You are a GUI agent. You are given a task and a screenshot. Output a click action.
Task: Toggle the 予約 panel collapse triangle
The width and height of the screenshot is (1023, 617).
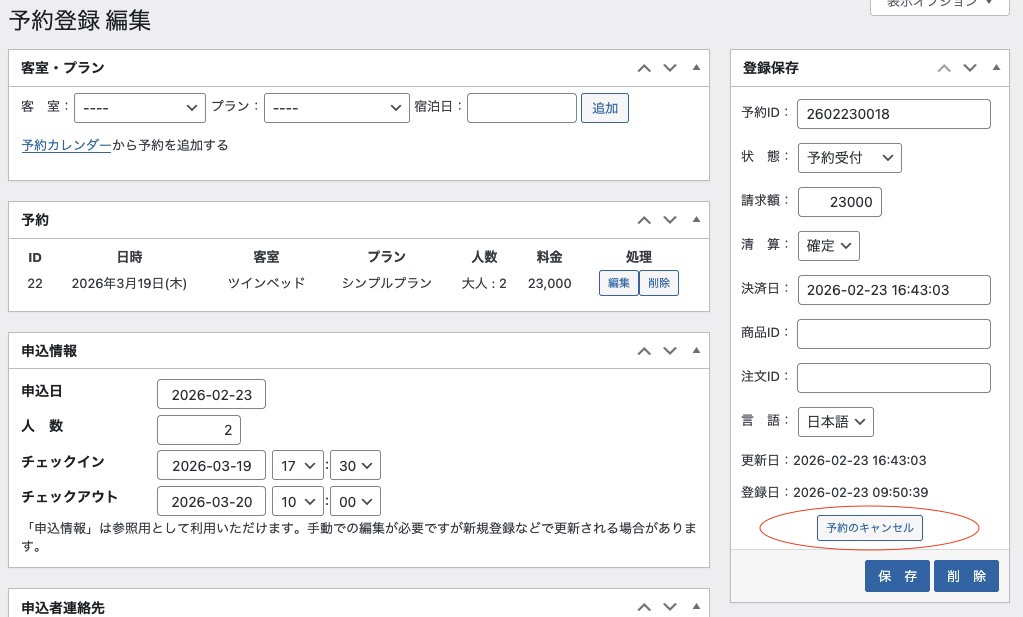point(696,220)
